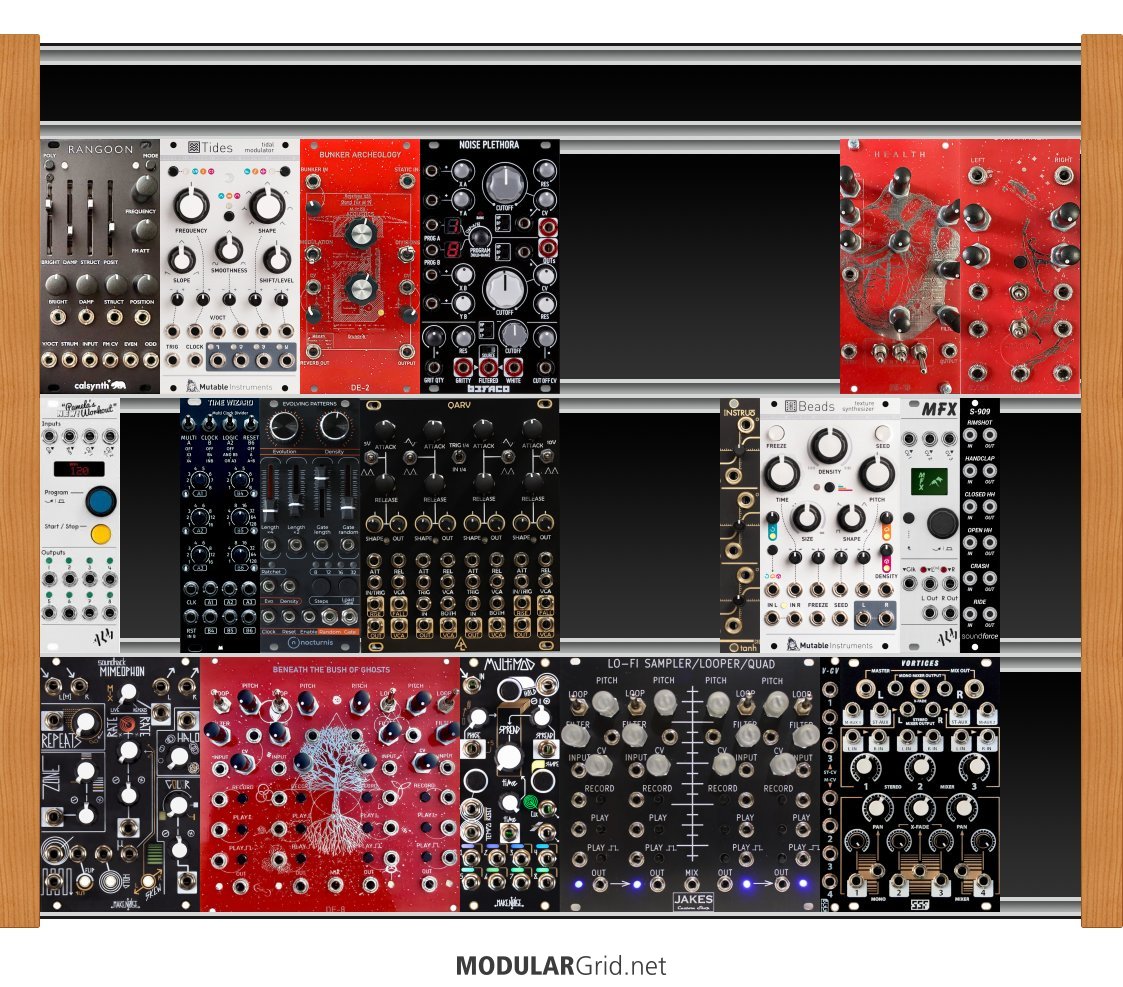
Task: Click the Rangoon POLY button
Action: (49, 165)
